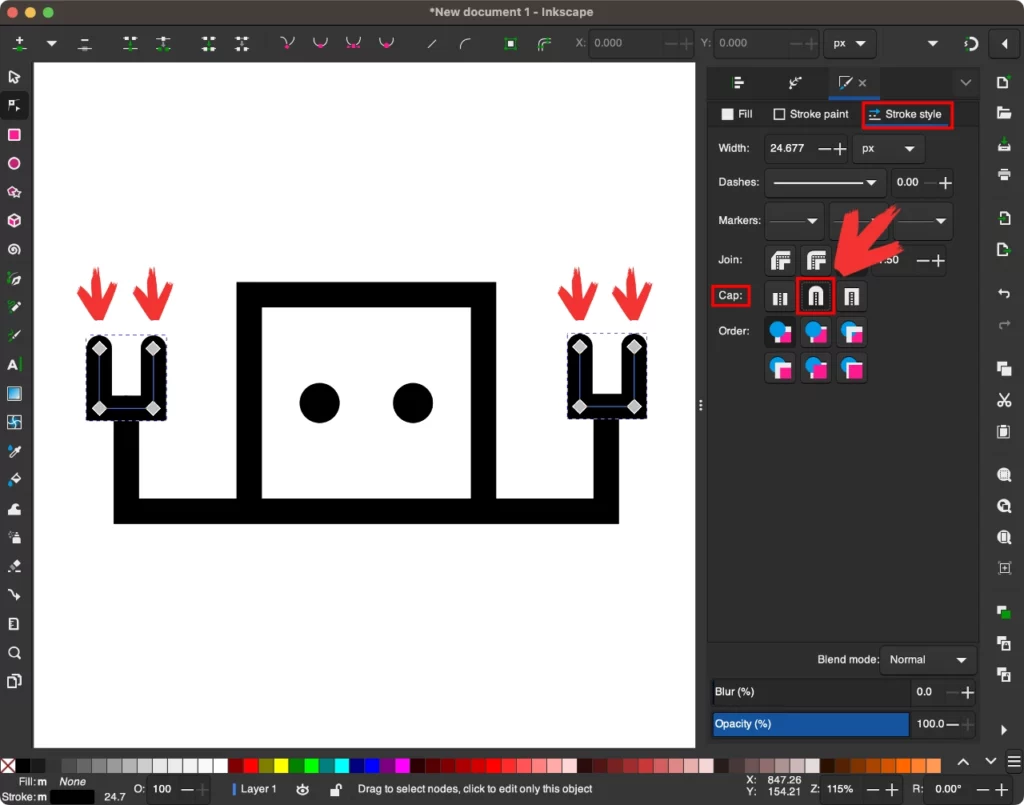The height and width of the screenshot is (805, 1024).
Task: Select square cap style
Action: [851, 297]
